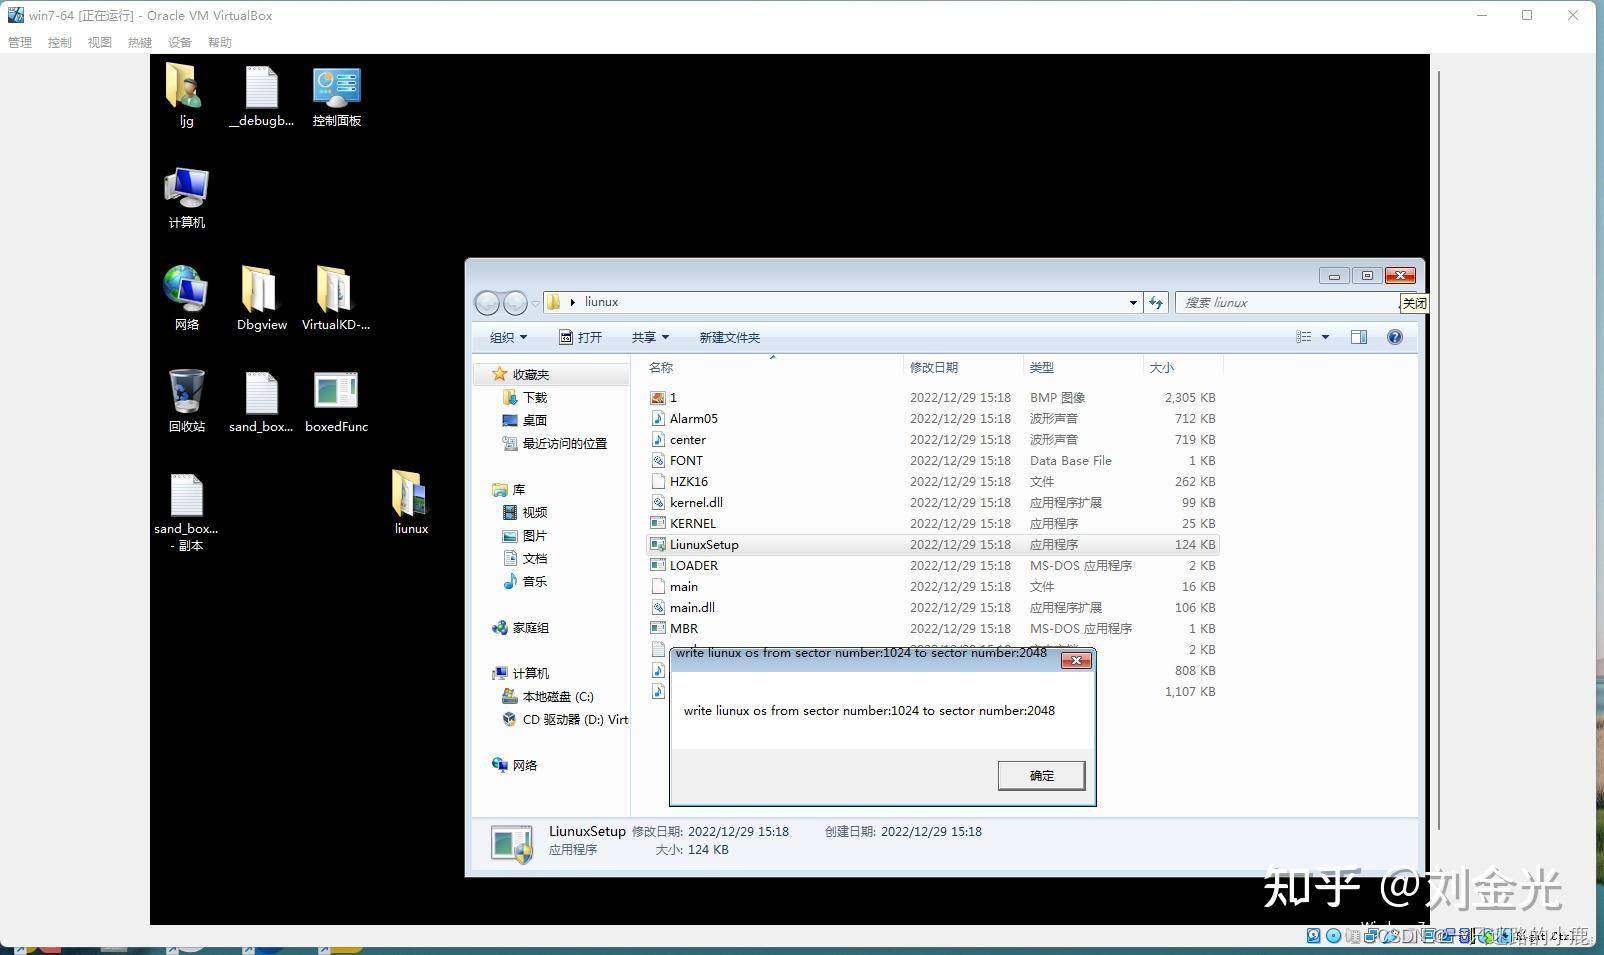Open the 组织 dropdown menu
Viewport: 1604px width, 955px height.
[x=508, y=337]
